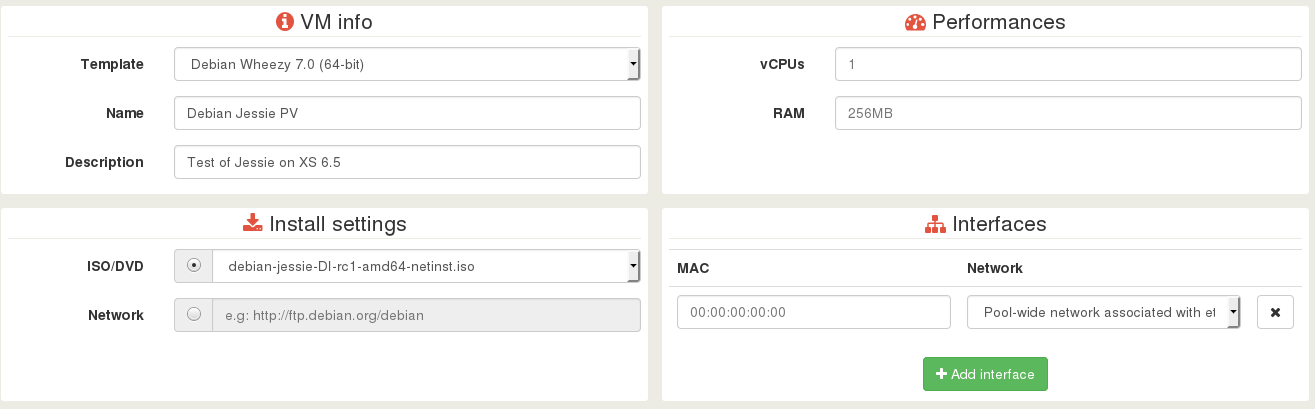Select the Network install radio button

tap(194, 314)
